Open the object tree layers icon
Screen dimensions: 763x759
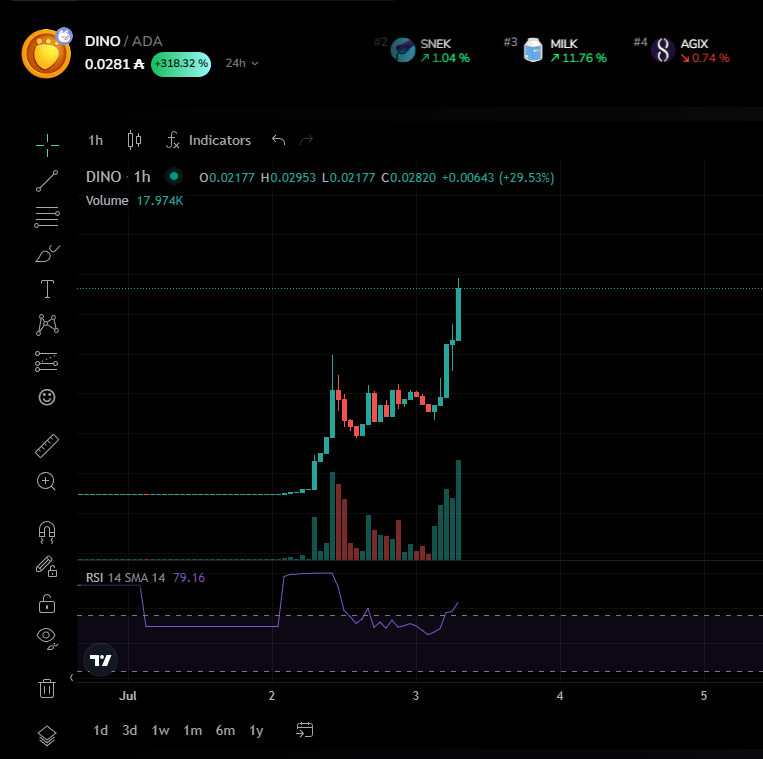pyautogui.click(x=47, y=736)
